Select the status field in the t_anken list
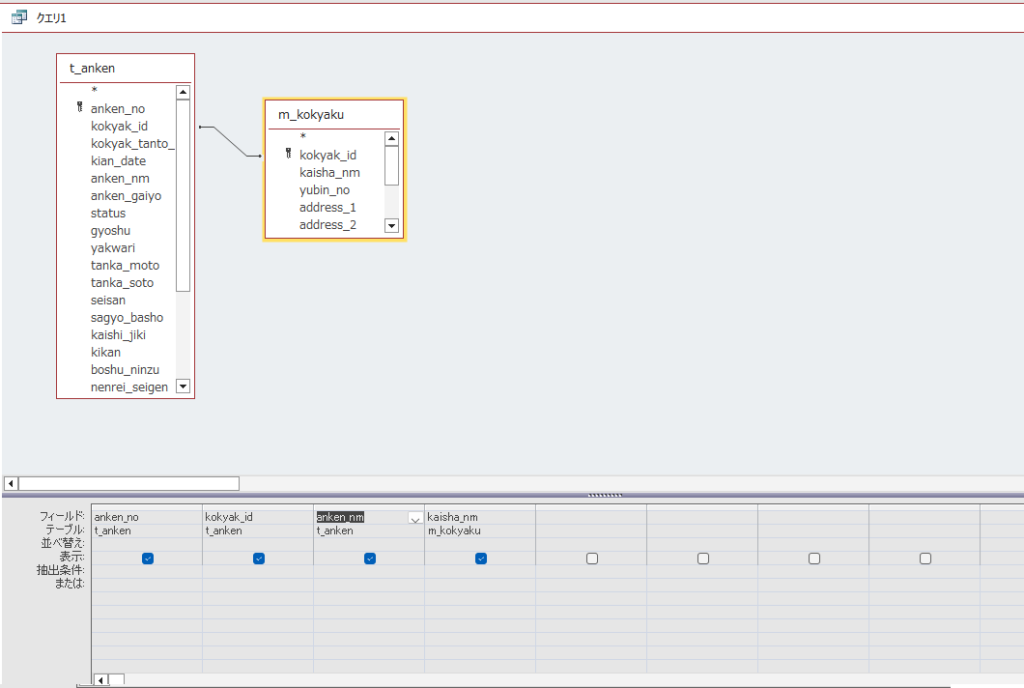The image size is (1024, 688). (x=108, y=213)
